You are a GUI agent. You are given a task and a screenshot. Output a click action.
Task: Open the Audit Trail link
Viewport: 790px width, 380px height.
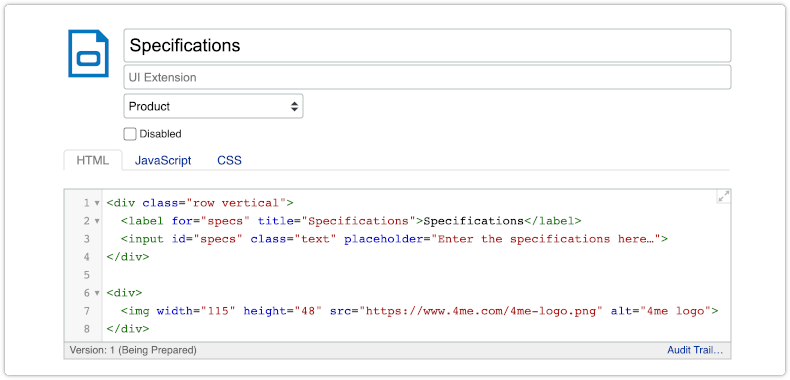pyautogui.click(x=695, y=350)
